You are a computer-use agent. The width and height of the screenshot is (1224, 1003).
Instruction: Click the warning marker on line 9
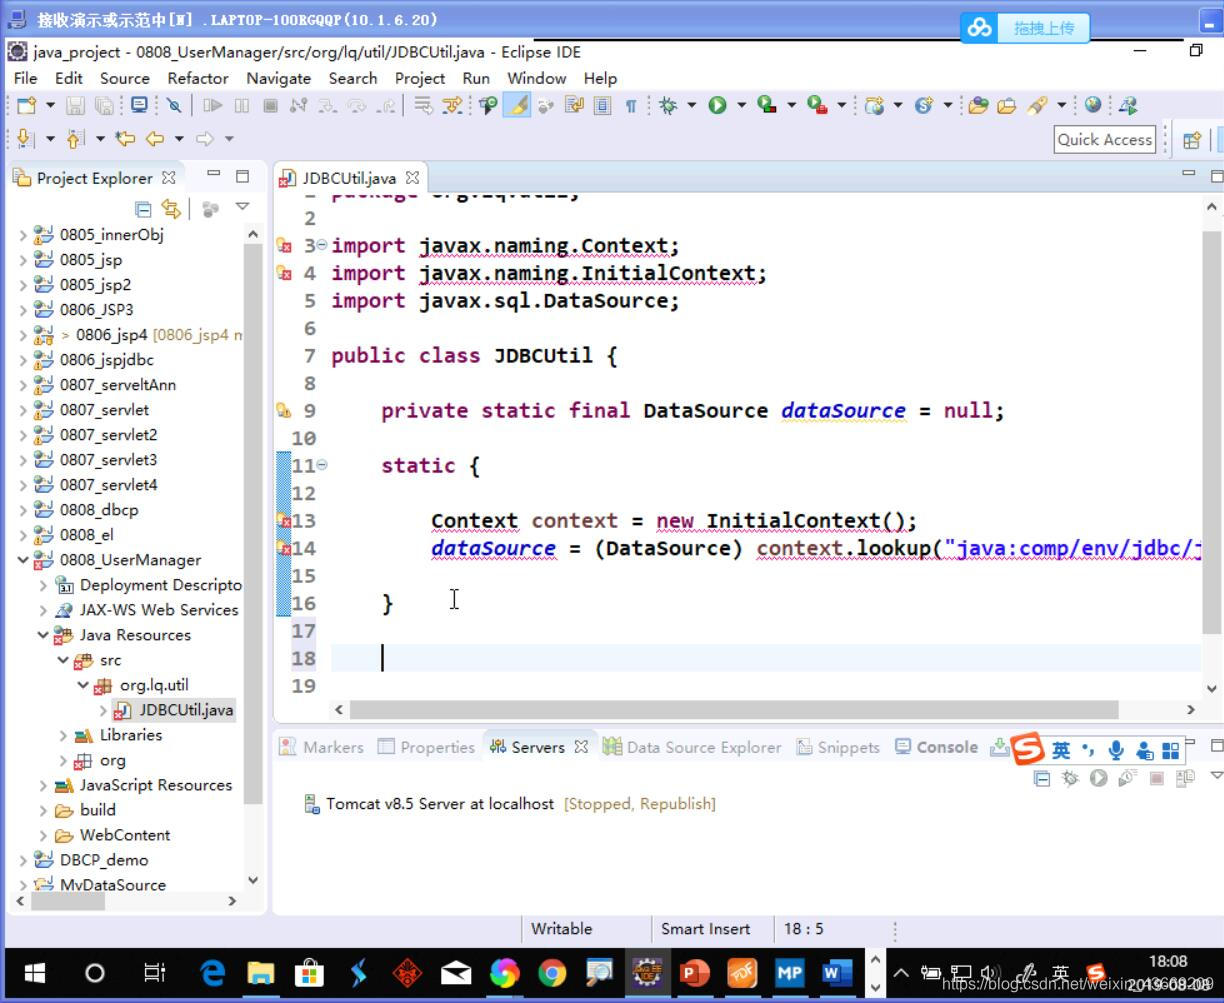[283, 410]
